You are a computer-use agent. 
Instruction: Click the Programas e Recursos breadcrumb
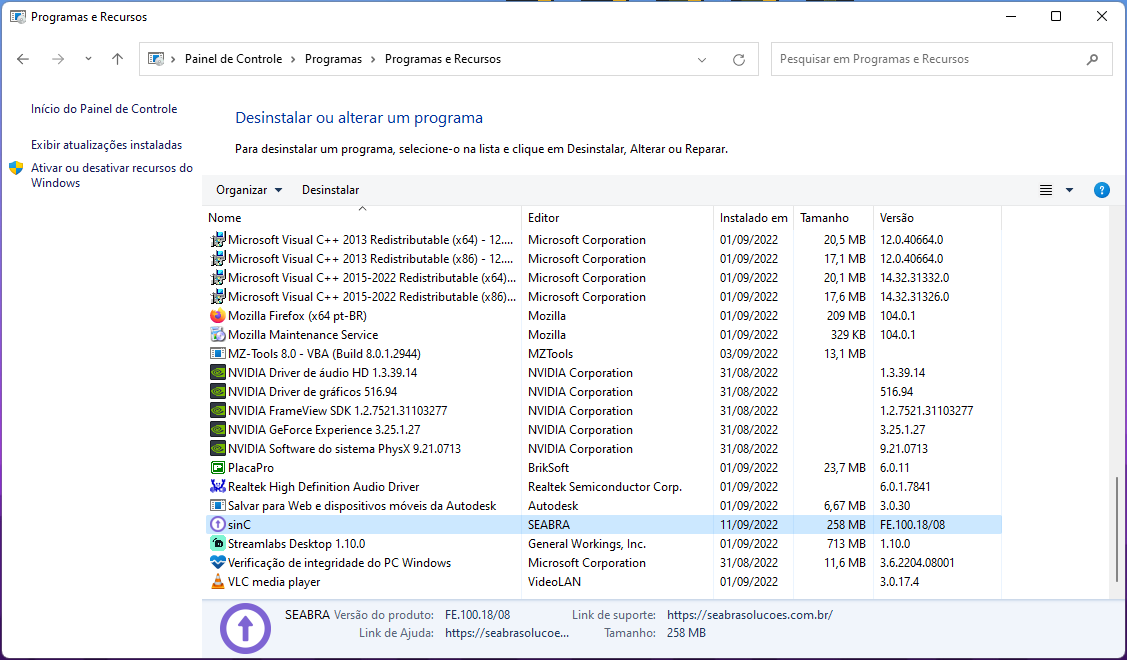(x=443, y=59)
